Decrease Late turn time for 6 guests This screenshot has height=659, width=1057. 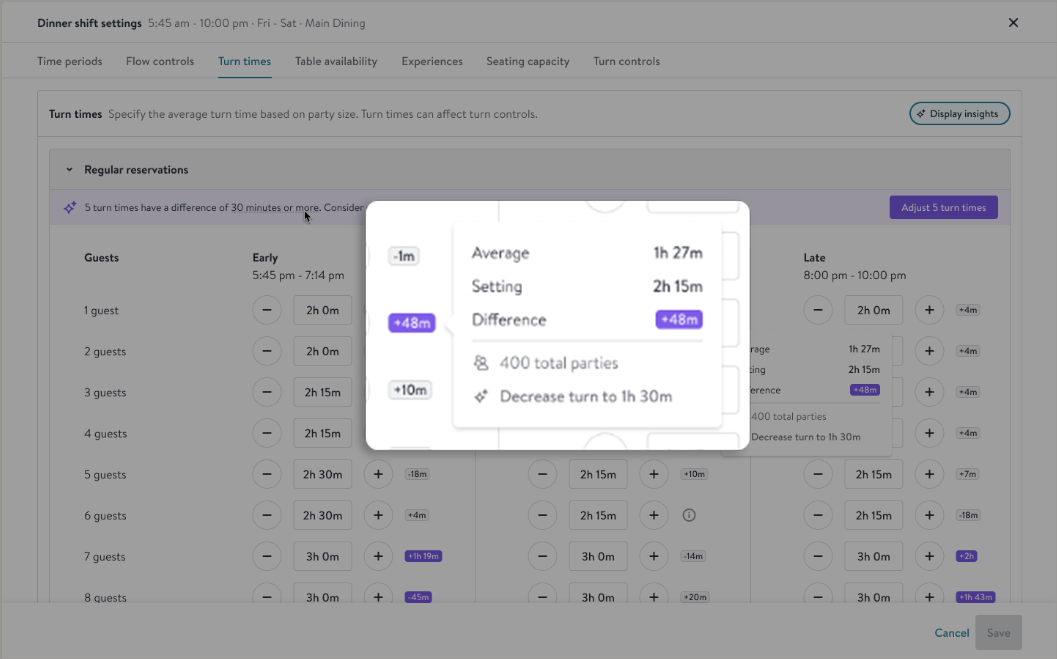pos(818,515)
